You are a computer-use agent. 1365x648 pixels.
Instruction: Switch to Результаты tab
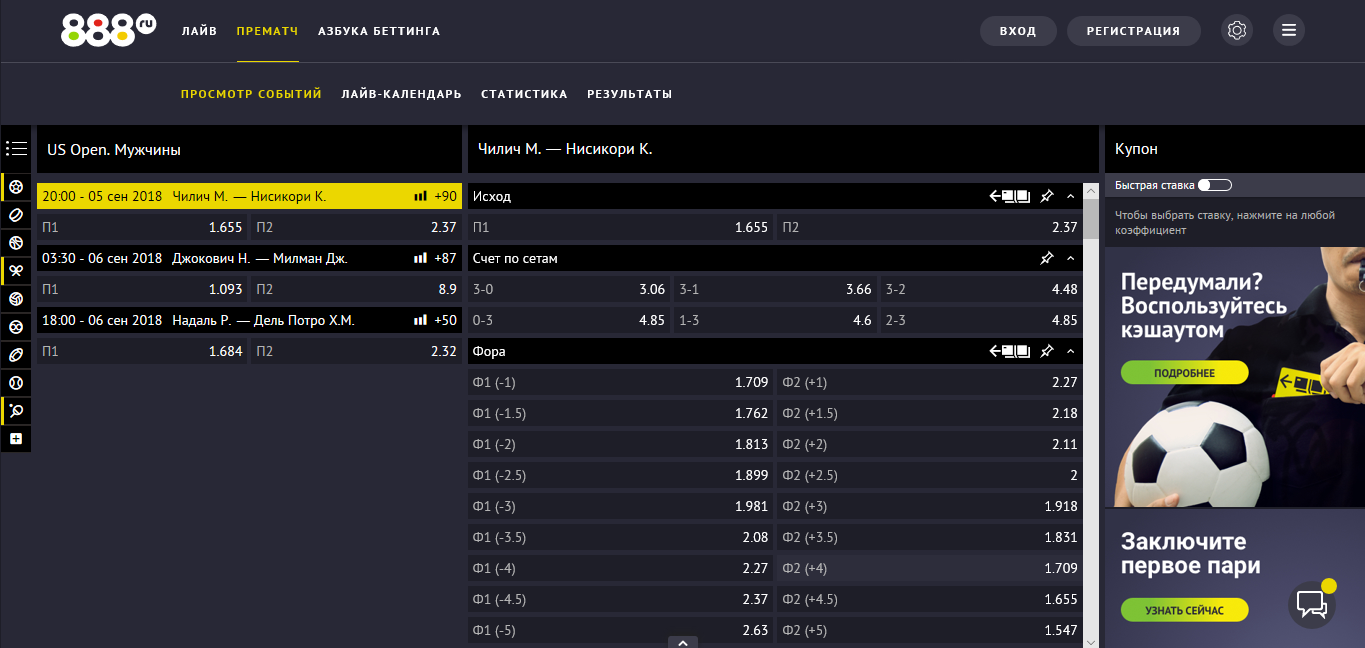point(629,94)
